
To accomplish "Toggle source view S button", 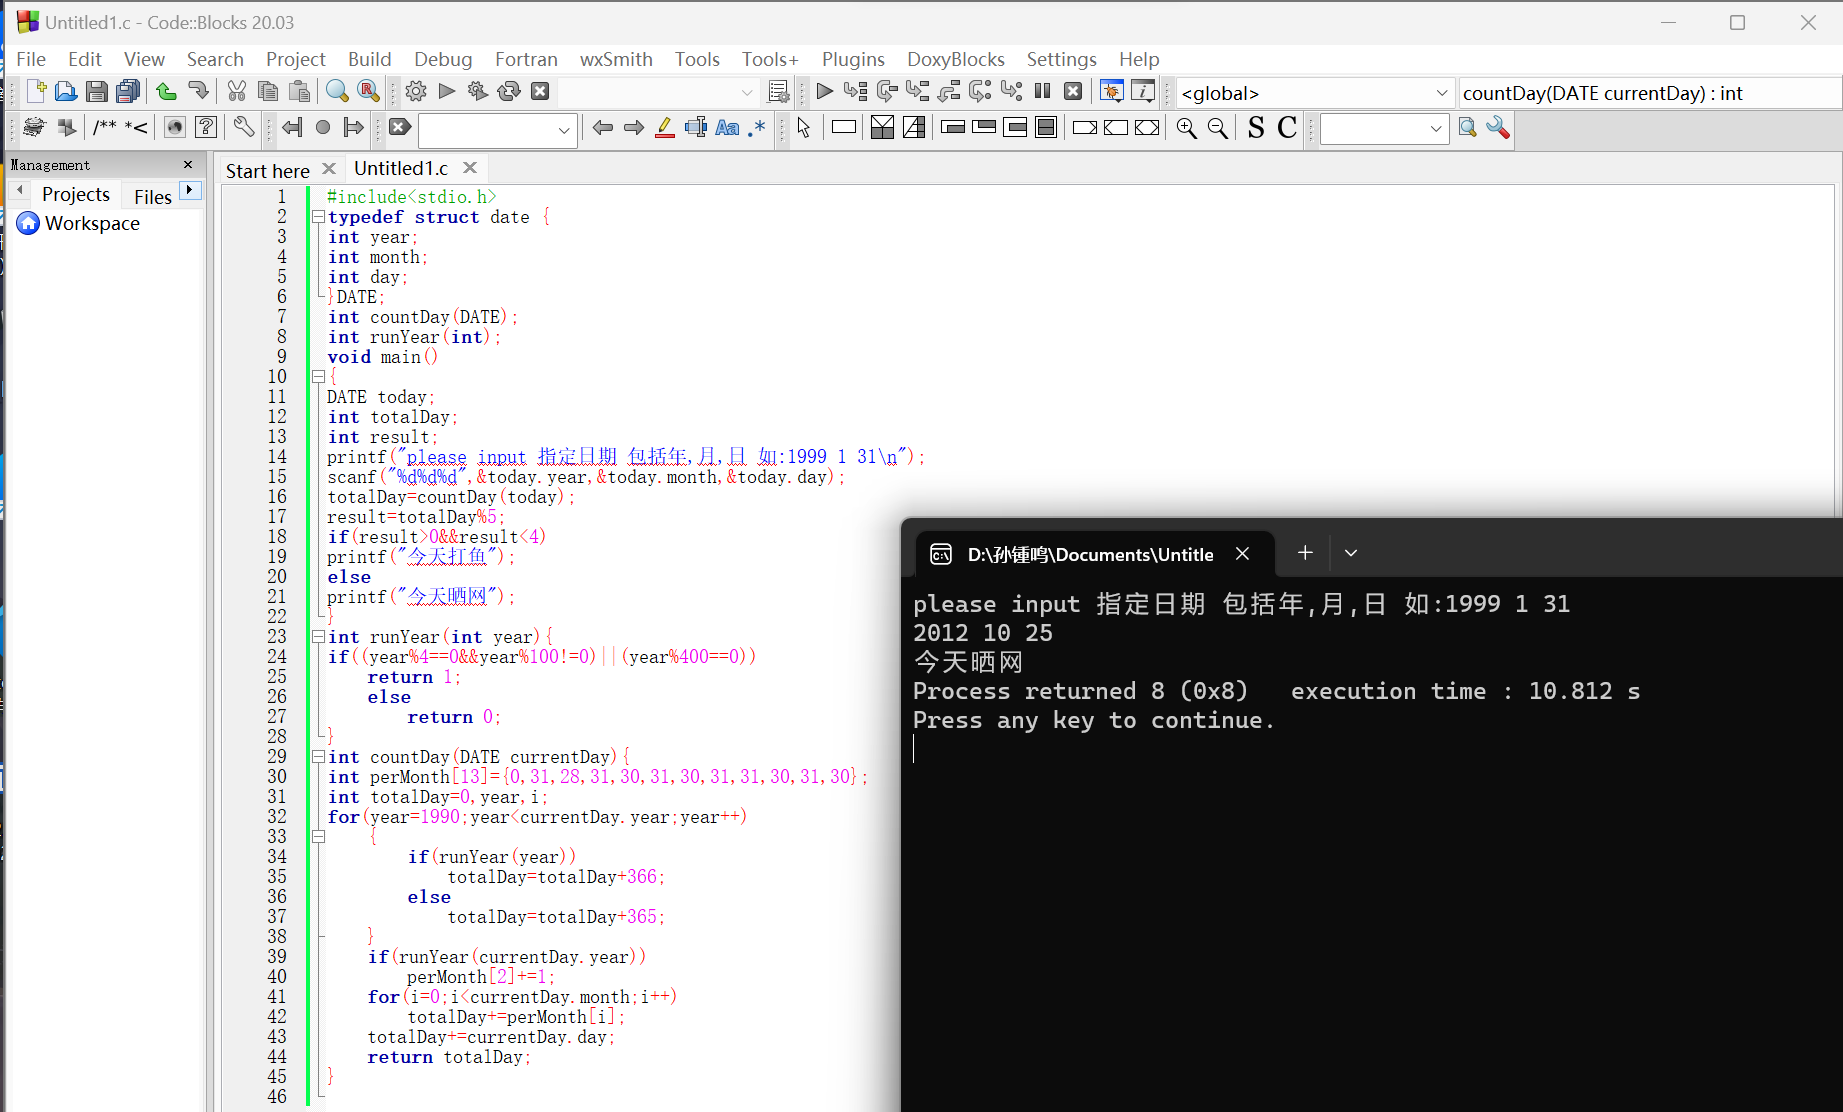I will click(x=1256, y=128).
